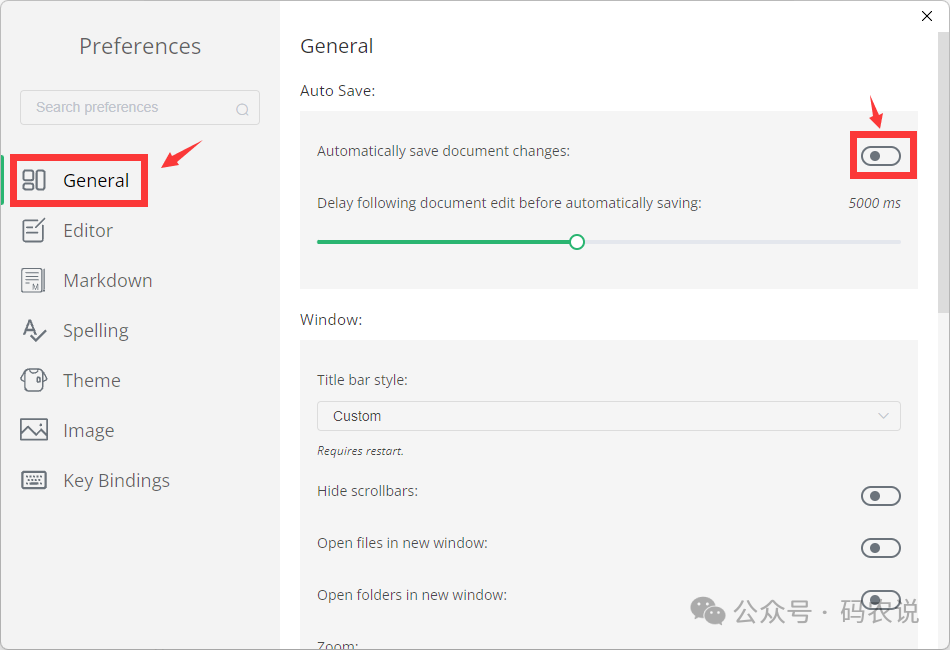
Task: Go to Key Bindings settings
Action: point(116,480)
